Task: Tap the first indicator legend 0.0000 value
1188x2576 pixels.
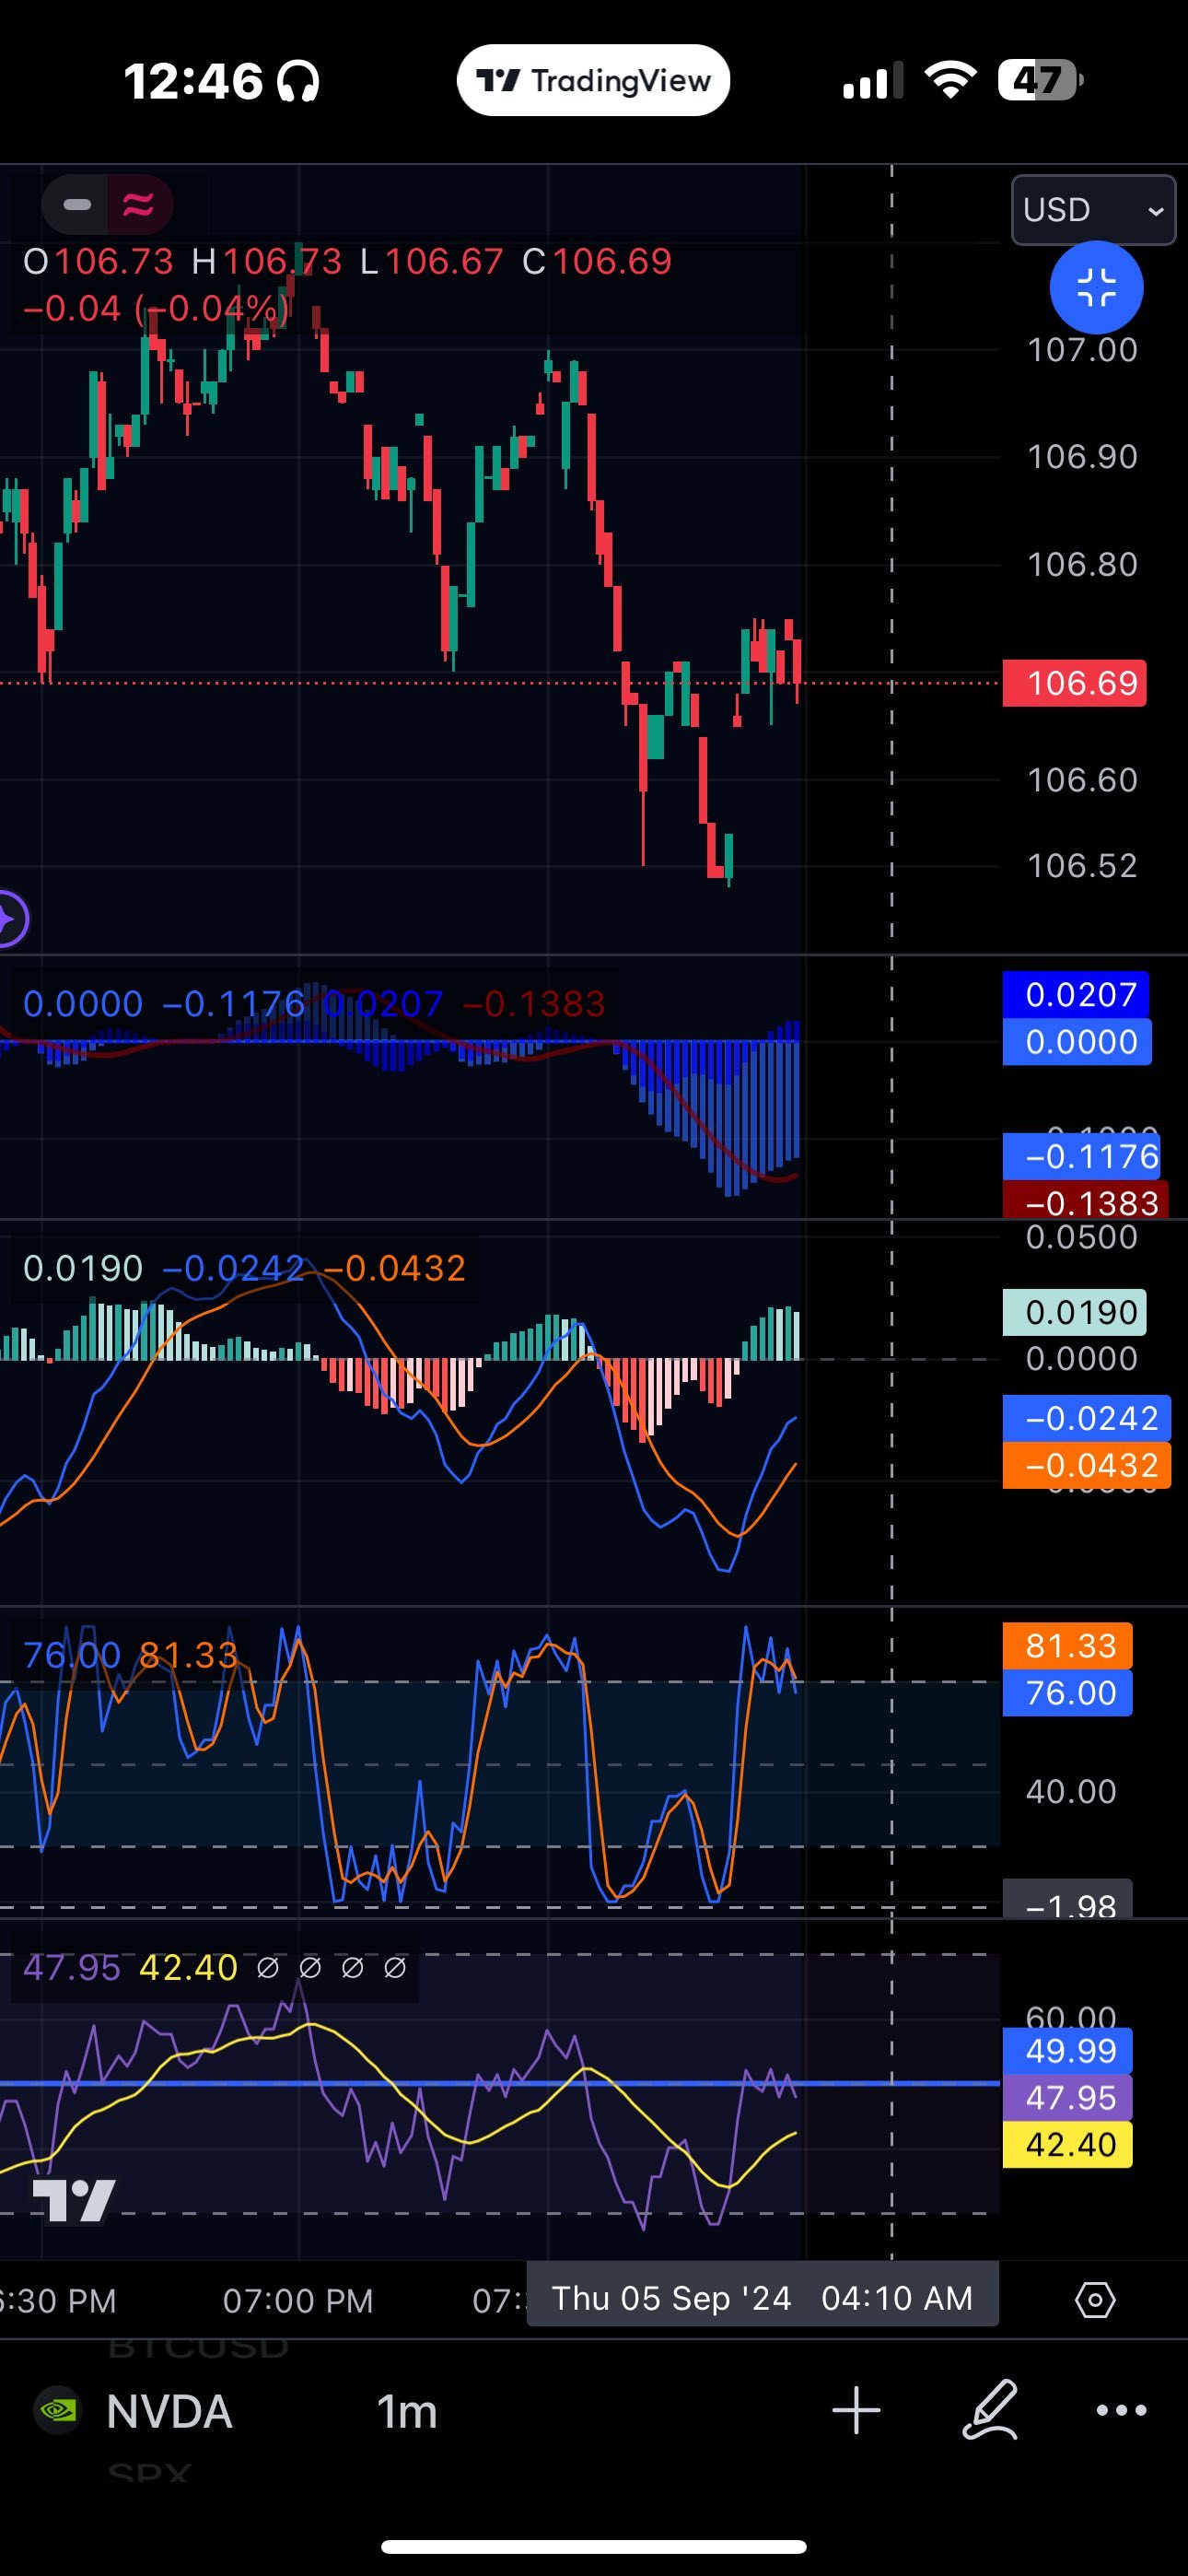Action: 83,1004
